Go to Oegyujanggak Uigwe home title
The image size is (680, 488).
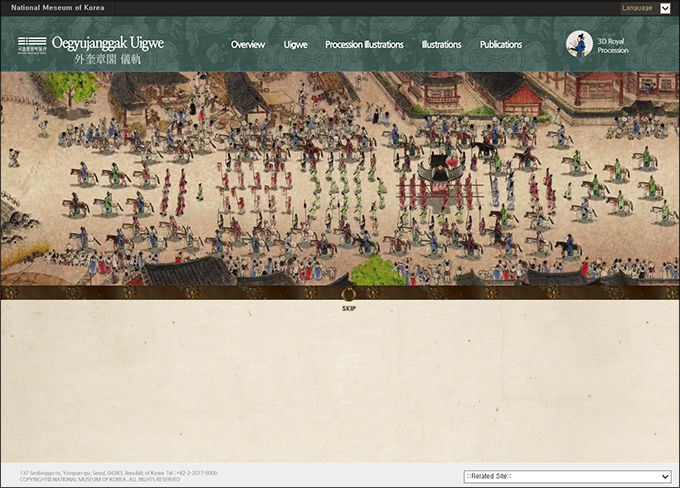tap(108, 43)
